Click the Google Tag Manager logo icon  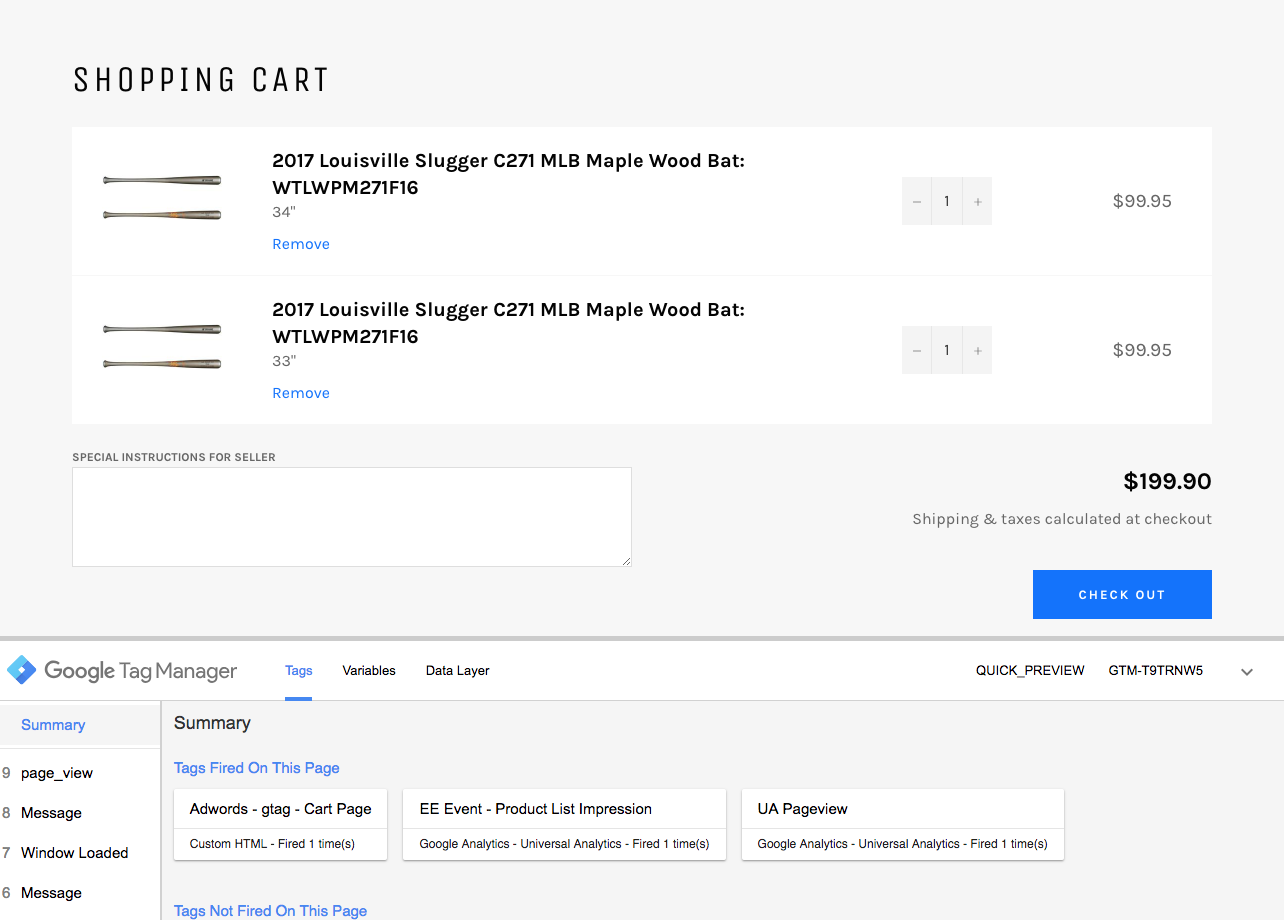(x=22, y=670)
